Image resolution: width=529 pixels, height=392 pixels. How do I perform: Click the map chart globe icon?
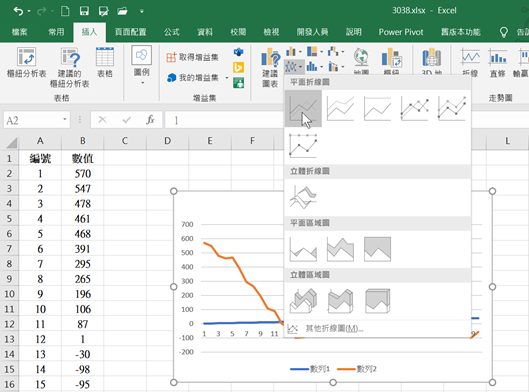click(x=361, y=57)
